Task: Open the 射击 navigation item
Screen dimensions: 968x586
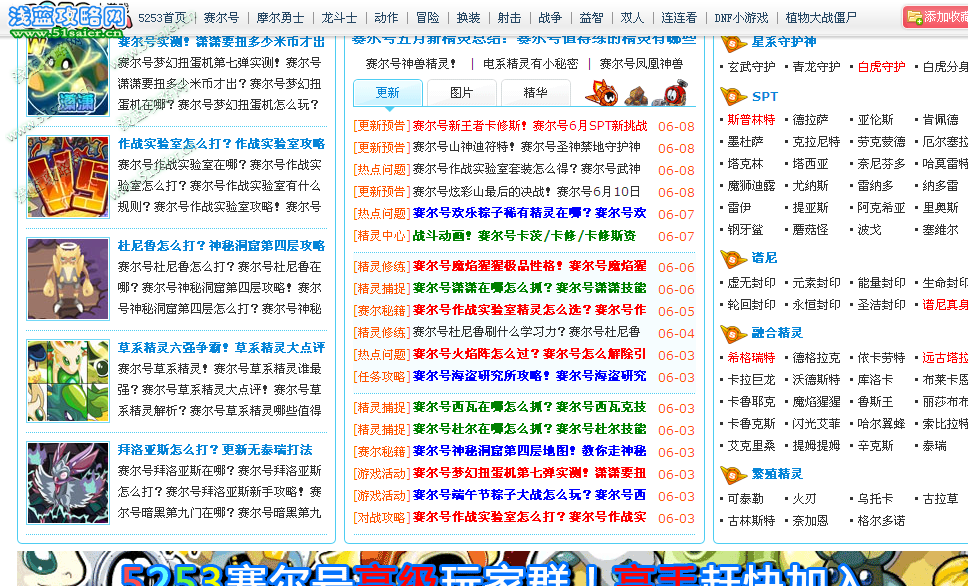Action: click(509, 18)
